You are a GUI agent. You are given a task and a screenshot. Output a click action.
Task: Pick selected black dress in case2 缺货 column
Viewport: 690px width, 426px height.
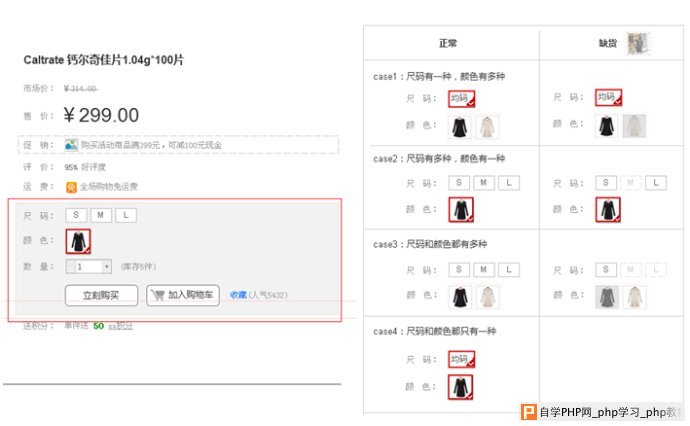click(x=608, y=209)
